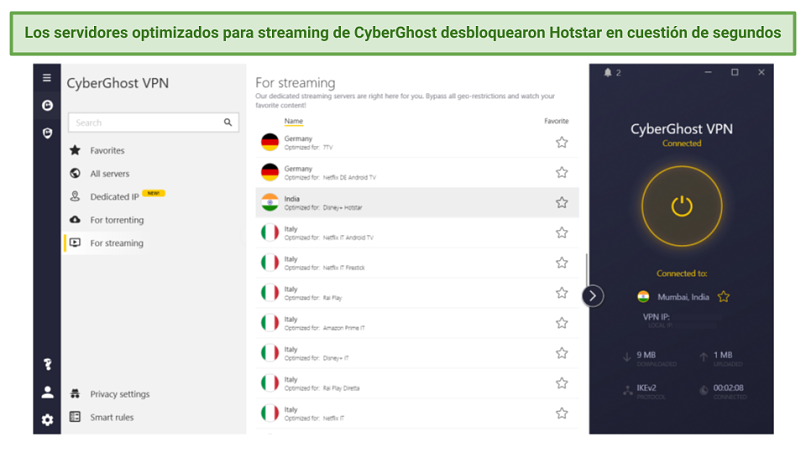Viewport: 806px width, 453px height.
Task: Sort the server list by Name column
Action: [294, 121]
